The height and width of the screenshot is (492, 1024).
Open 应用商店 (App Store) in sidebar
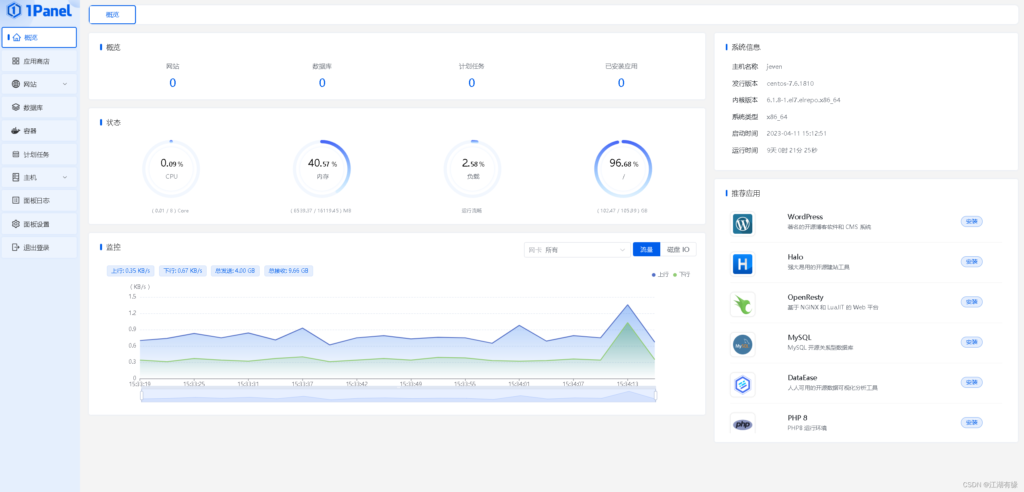(x=38, y=61)
